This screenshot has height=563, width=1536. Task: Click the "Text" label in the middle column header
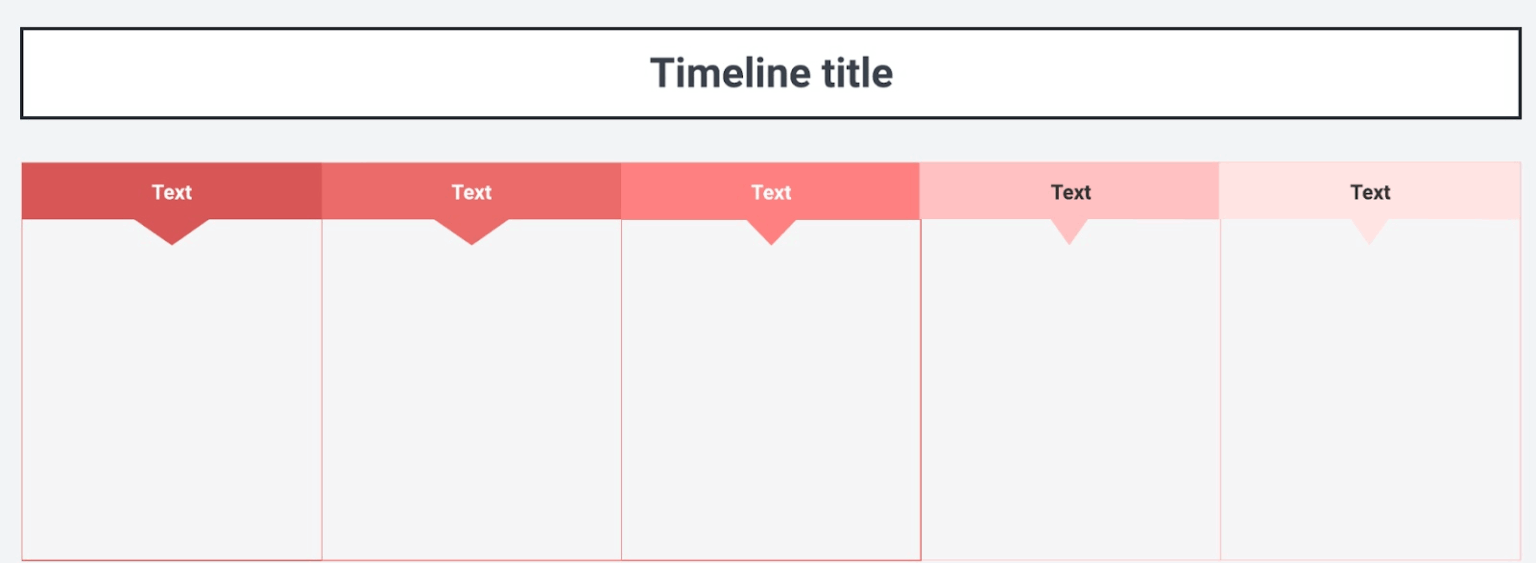[771, 192]
